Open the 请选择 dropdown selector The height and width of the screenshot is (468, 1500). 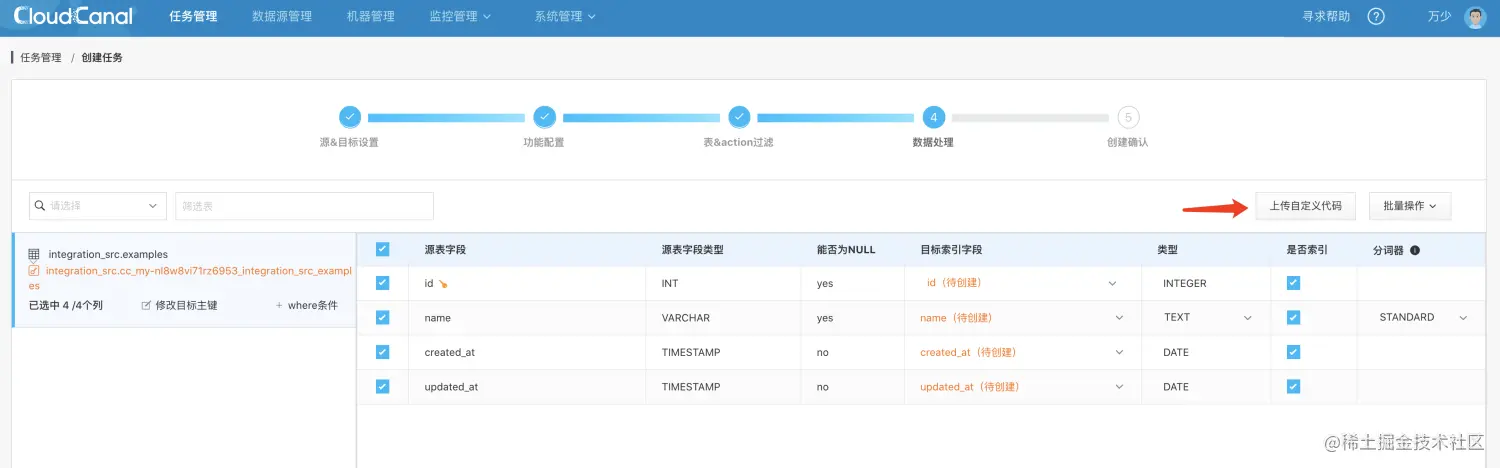pyautogui.click(x=98, y=206)
